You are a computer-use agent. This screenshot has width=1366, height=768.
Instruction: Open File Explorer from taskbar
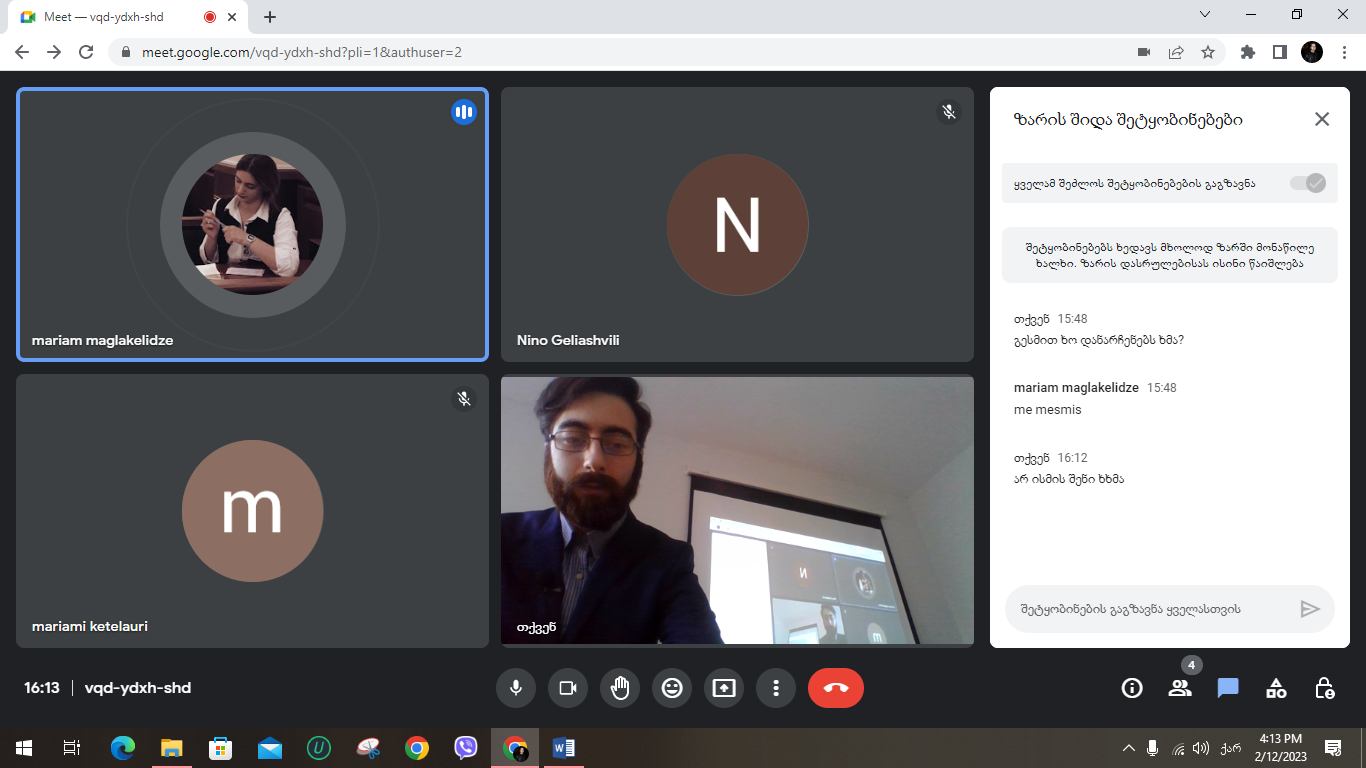(172, 748)
